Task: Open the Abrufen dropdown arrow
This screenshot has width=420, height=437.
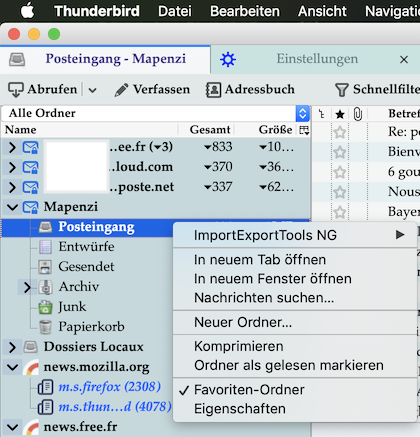Action: (92, 90)
